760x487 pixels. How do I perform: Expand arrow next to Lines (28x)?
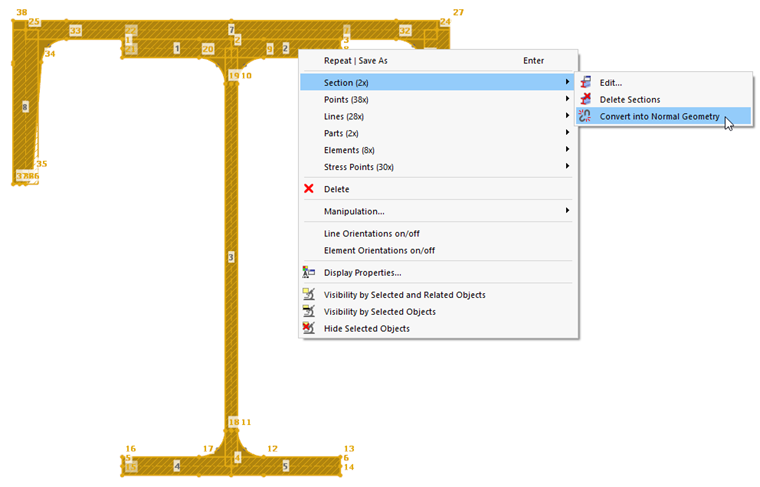(567, 115)
